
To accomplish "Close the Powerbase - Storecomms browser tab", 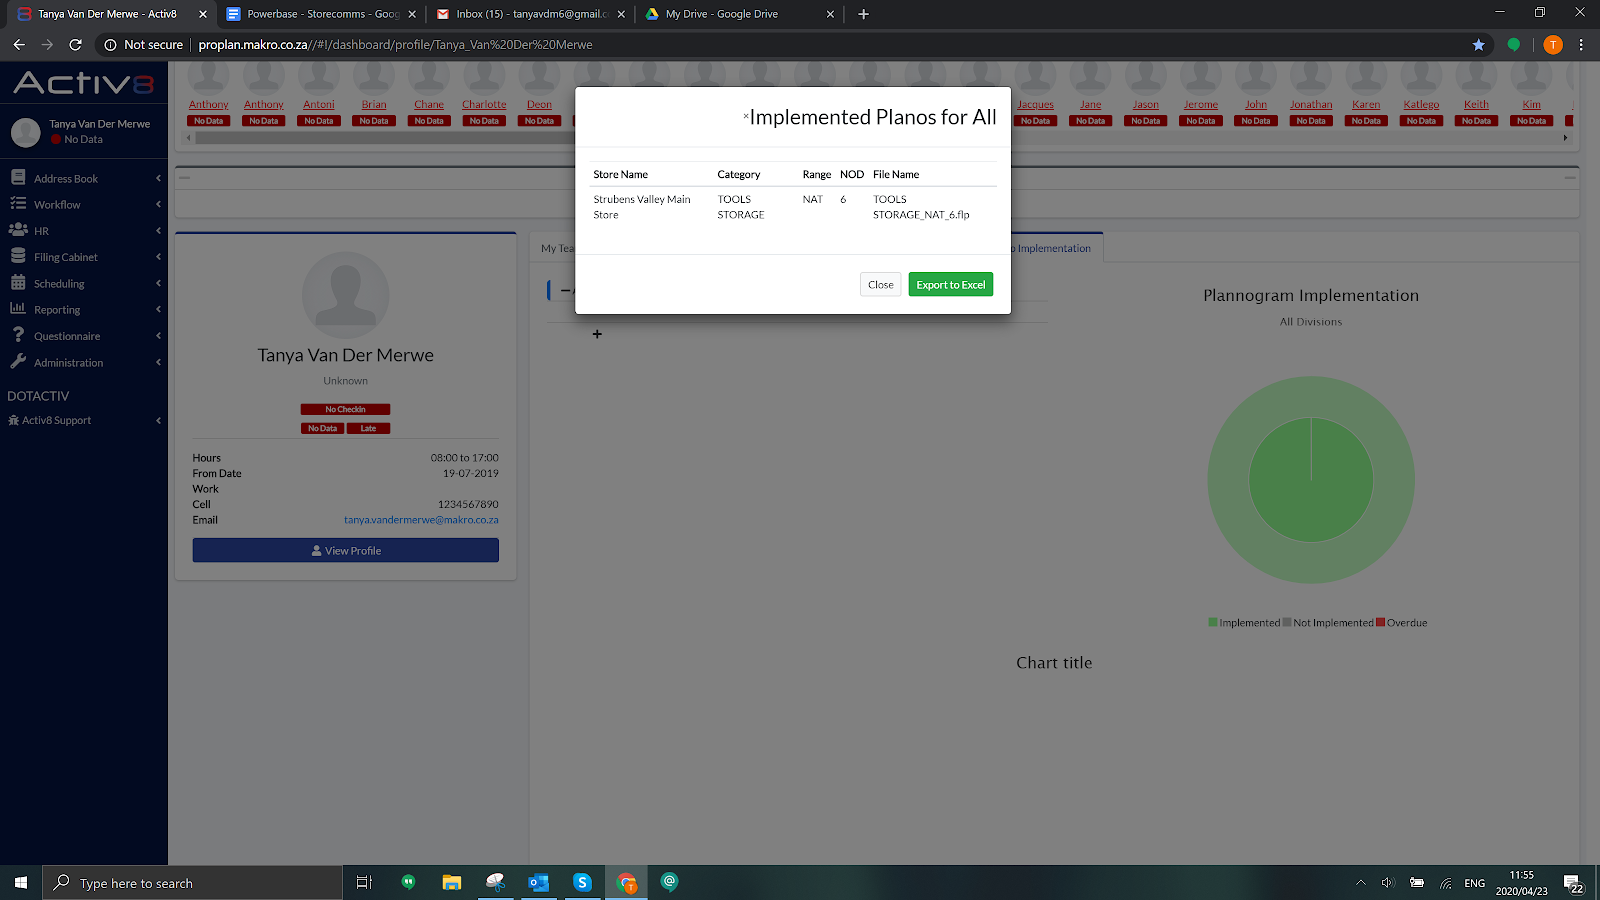I will click(x=412, y=14).
